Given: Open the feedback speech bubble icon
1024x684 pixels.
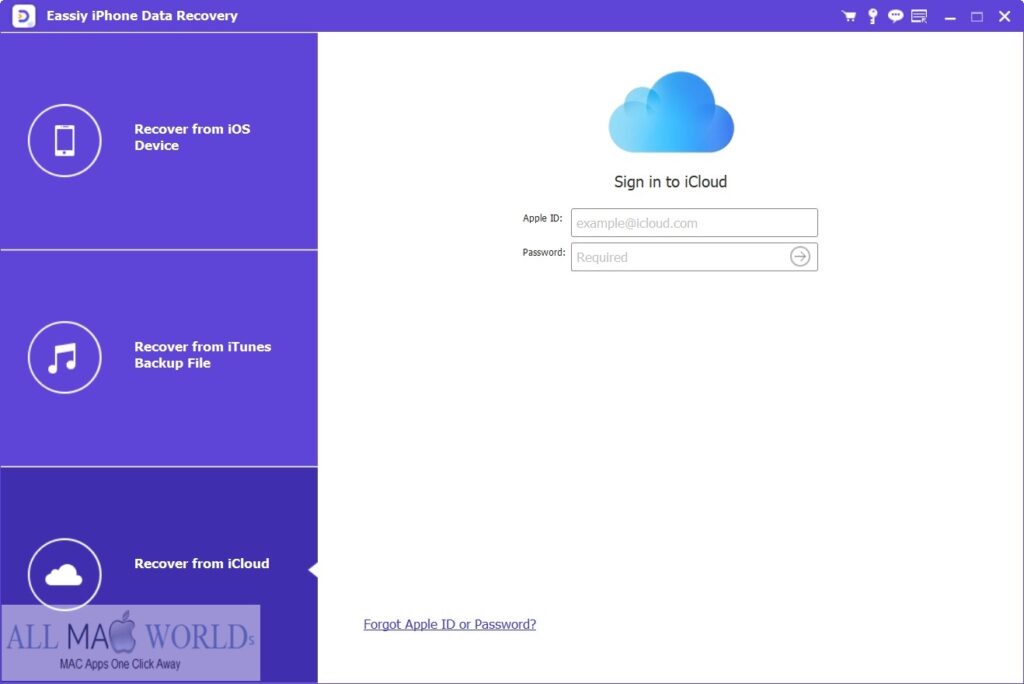Looking at the screenshot, I should point(895,16).
